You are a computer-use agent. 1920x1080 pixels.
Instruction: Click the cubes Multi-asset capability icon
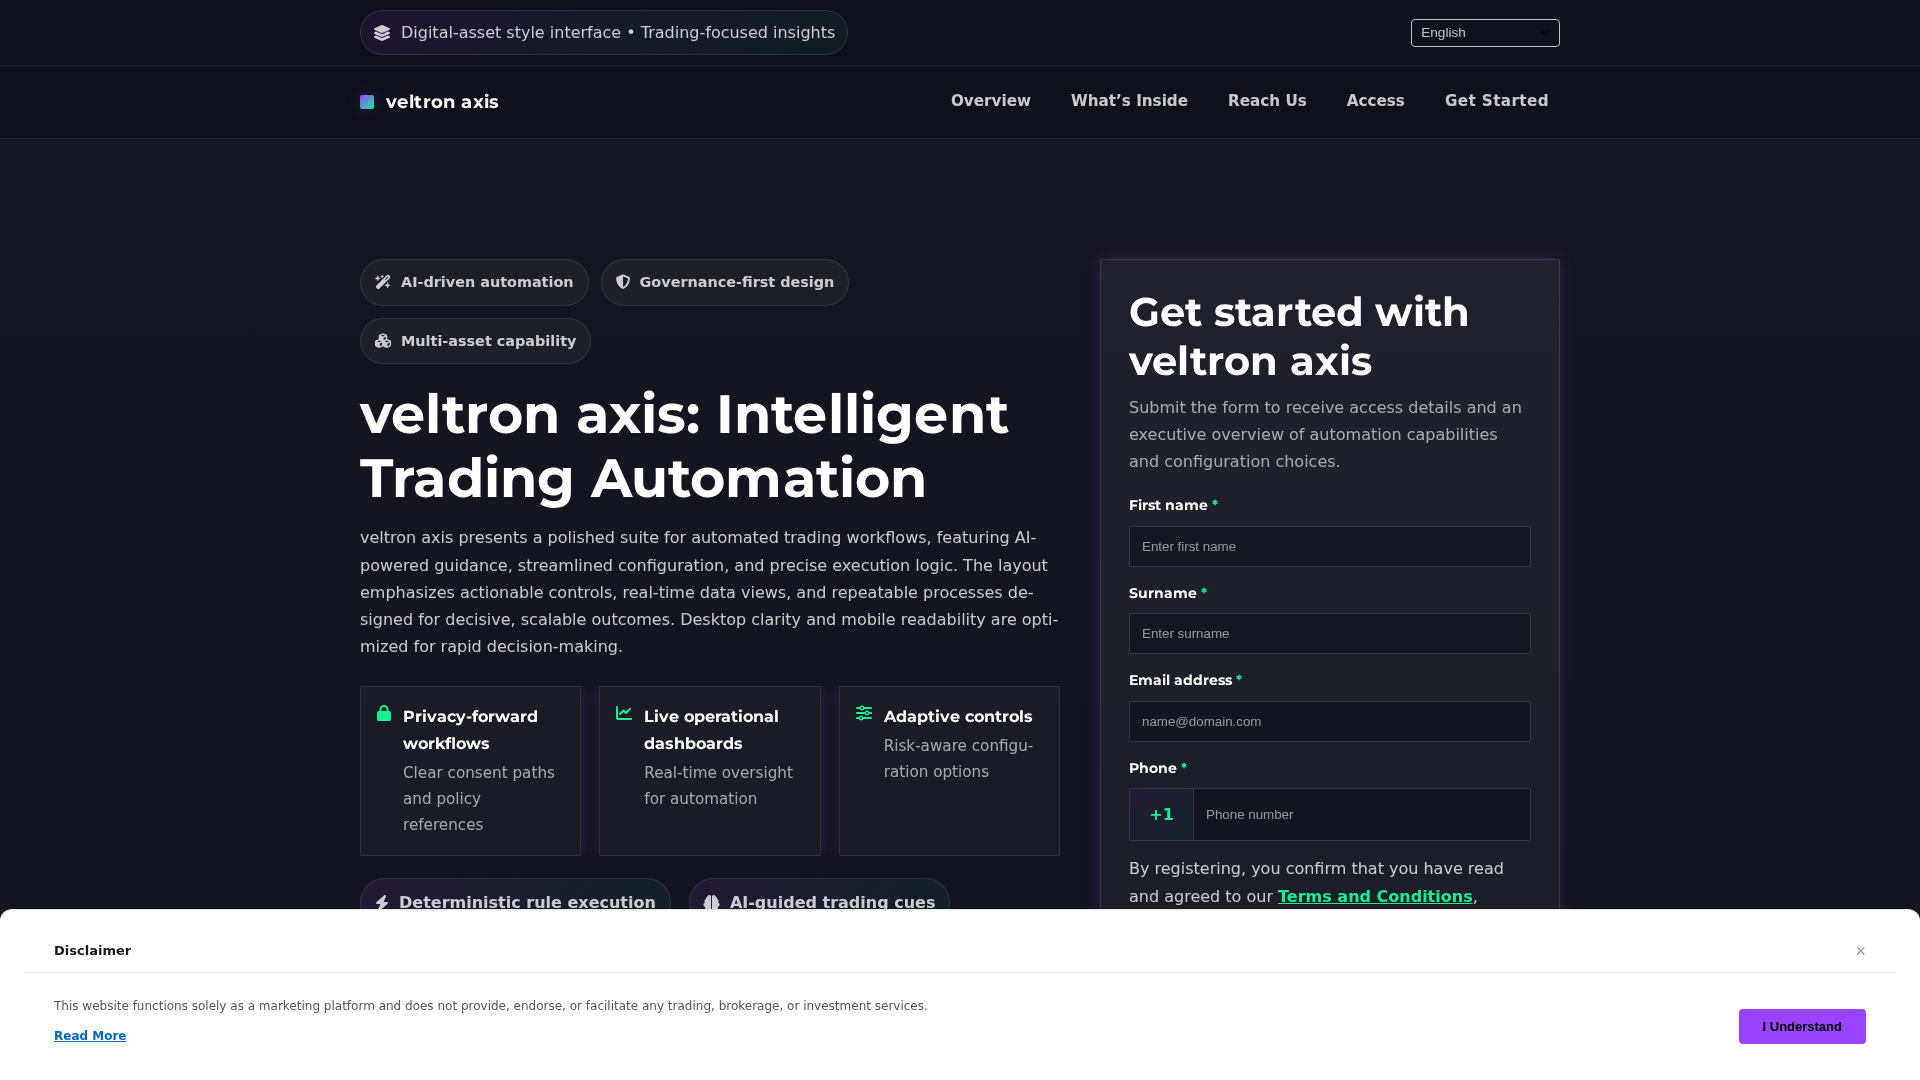(383, 341)
